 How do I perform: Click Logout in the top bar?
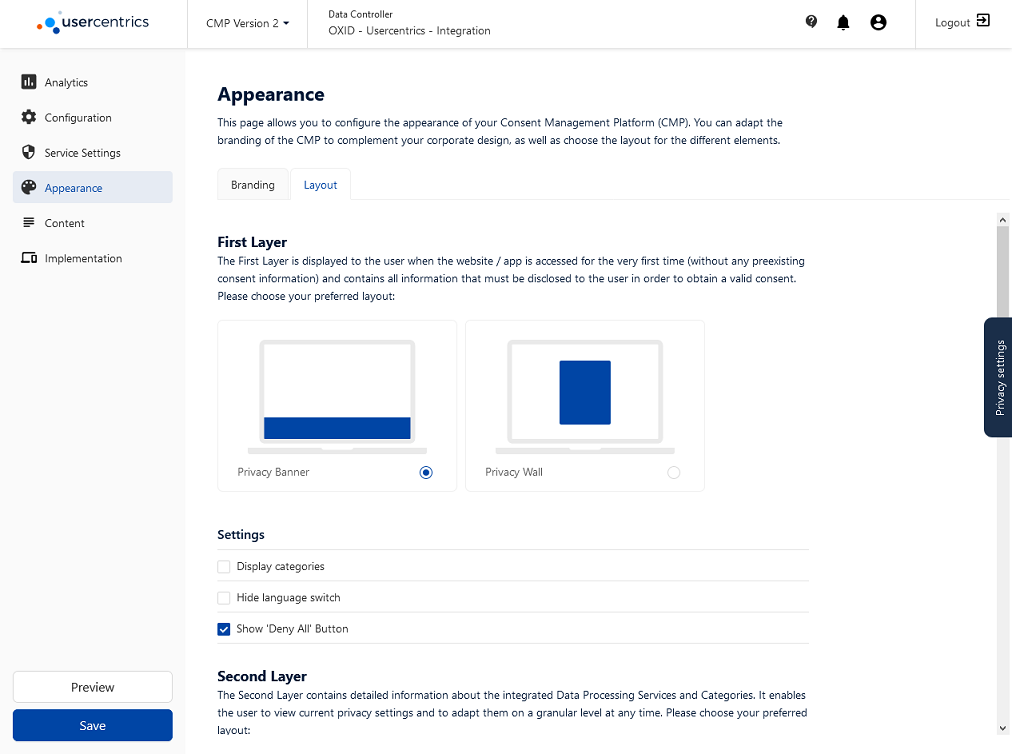[962, 22]
